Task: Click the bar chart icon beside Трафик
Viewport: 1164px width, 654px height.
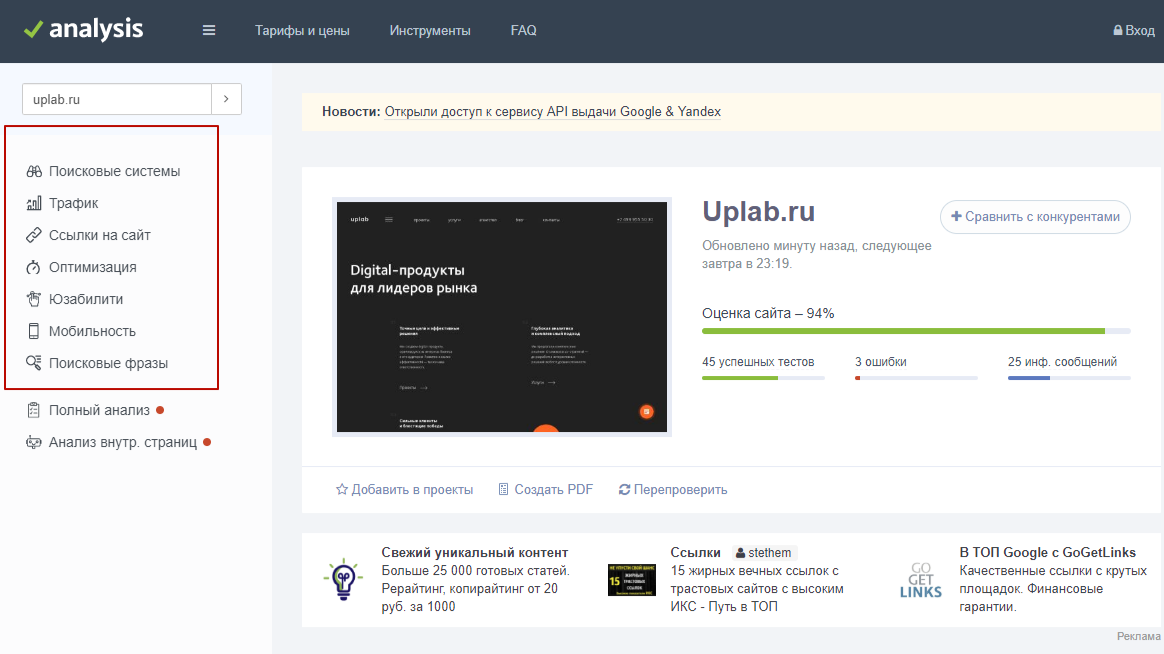Action: 34,203
